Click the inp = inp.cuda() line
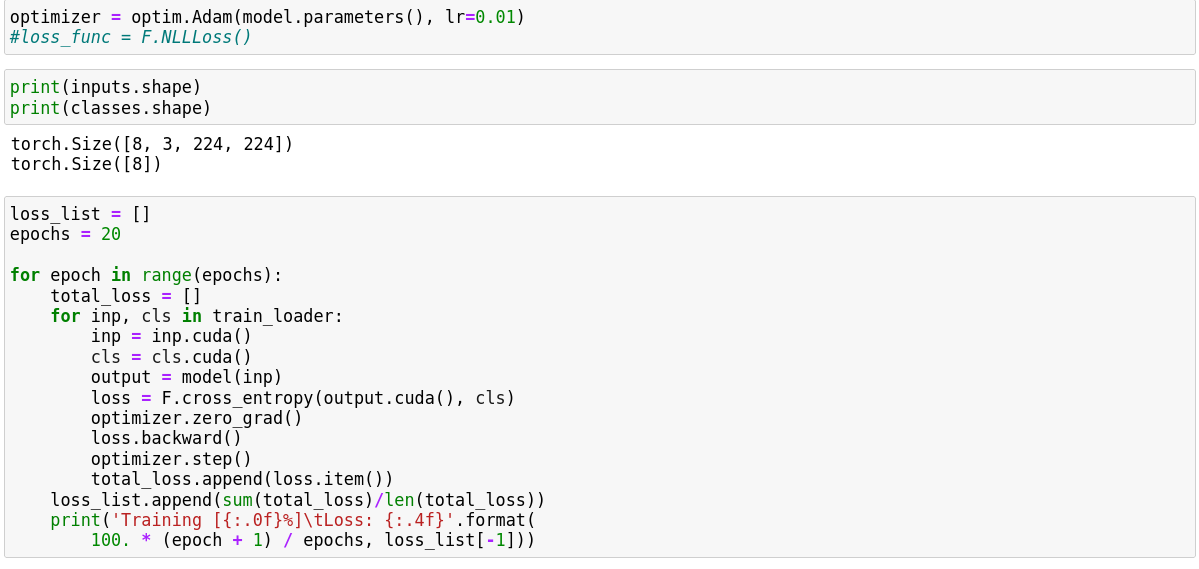Screen dimensions: 1199x569 coord(171,336)
